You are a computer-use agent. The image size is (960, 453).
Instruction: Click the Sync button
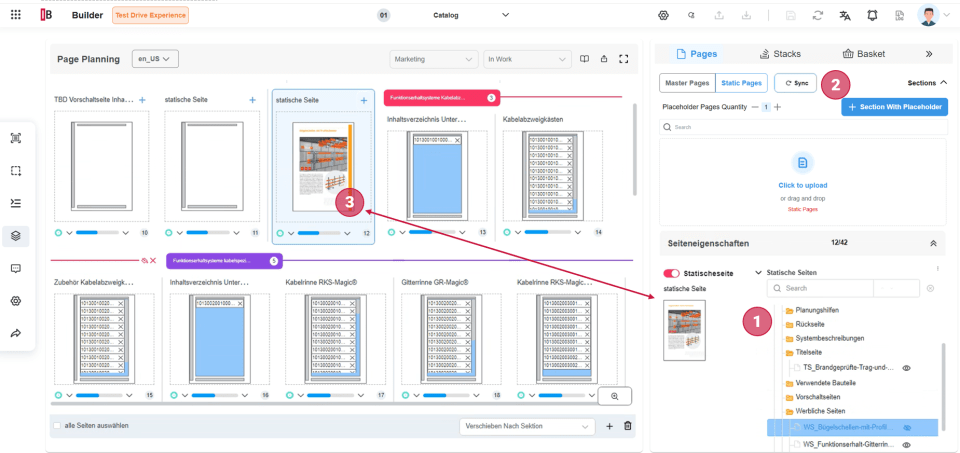coord(796,83)
